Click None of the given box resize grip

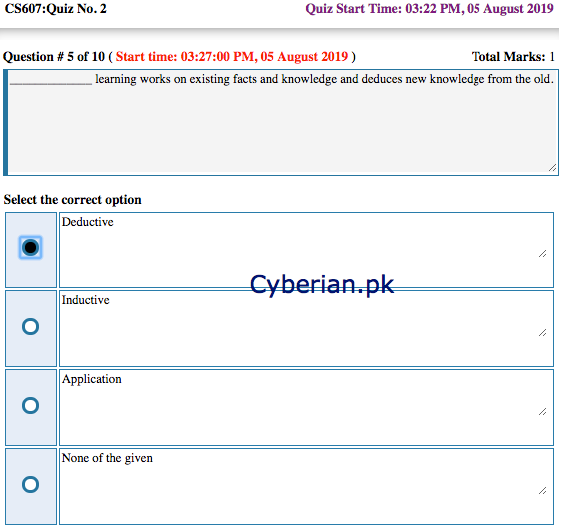point(542,491)
